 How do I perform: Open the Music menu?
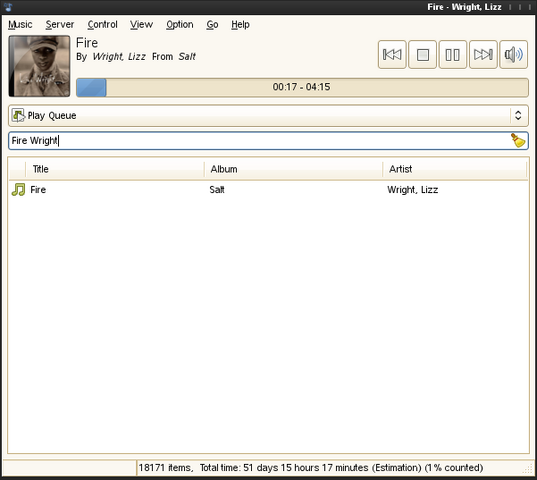(x=20, y=25)
